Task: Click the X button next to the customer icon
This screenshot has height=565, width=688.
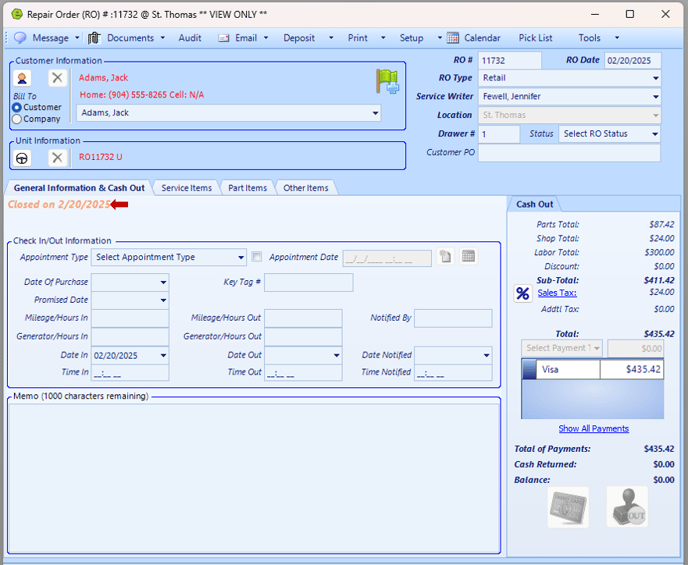Action: tap(57, 78)
